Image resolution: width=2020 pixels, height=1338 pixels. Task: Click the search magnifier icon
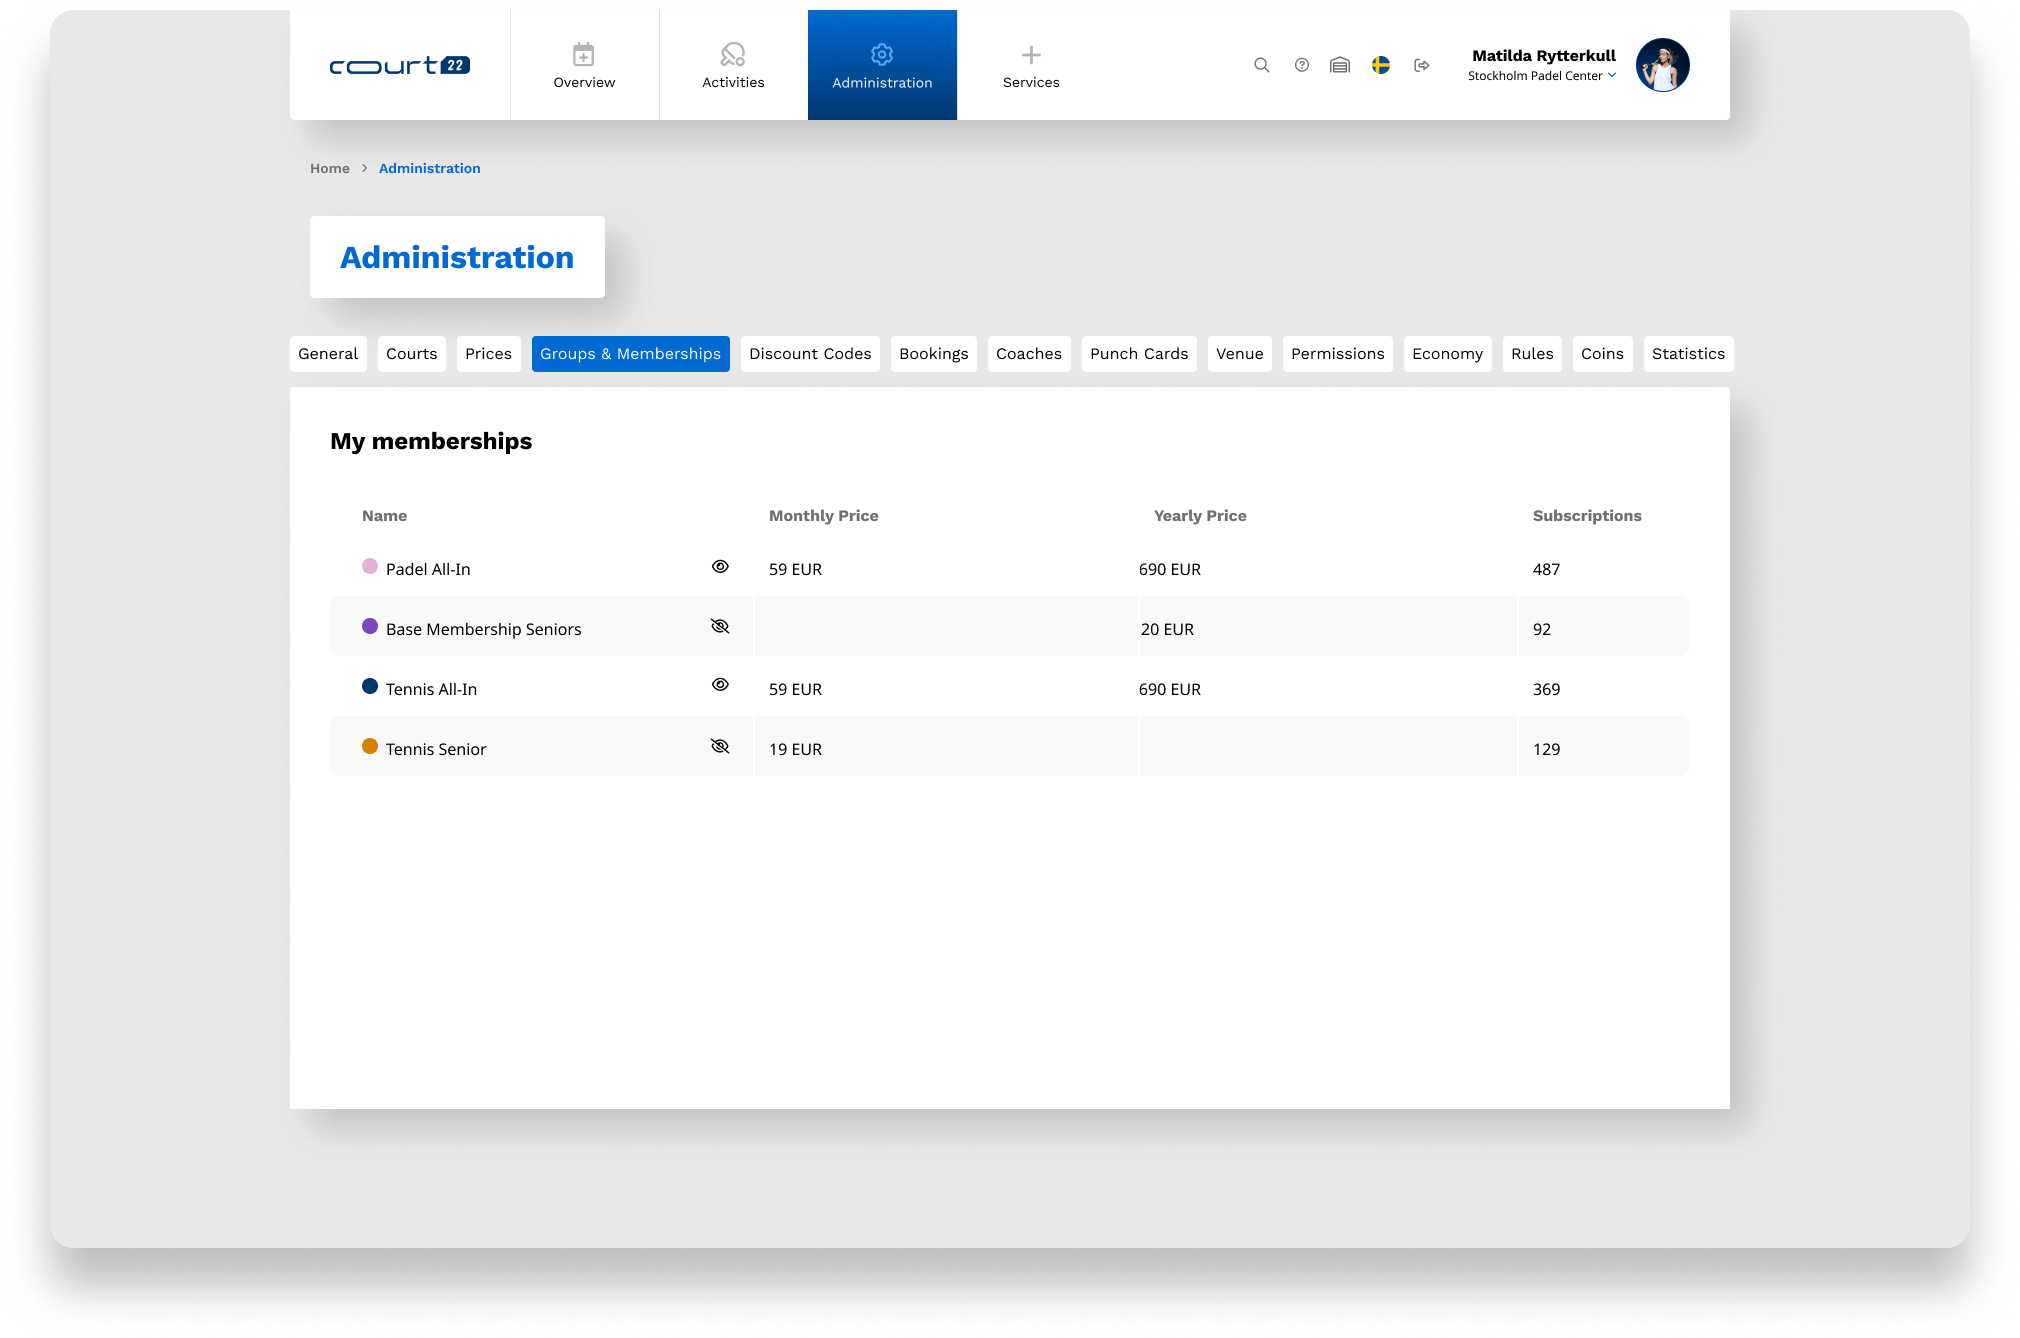(1262, 65)
